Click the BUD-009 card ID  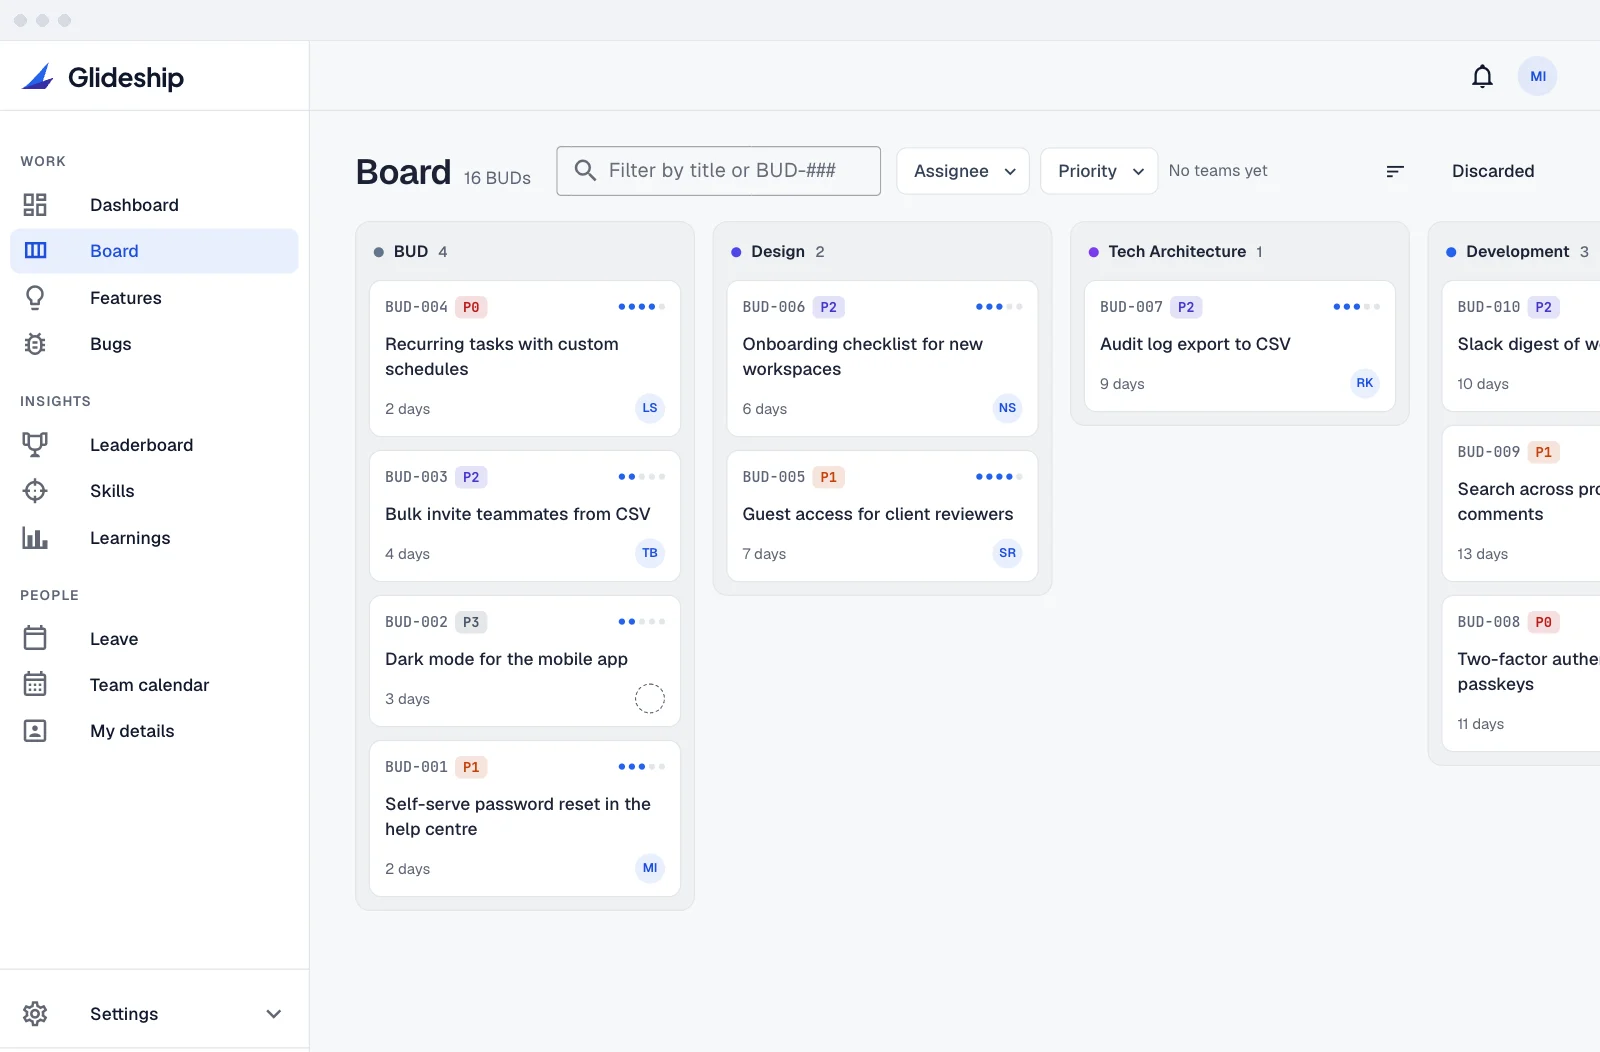(x=1488, y=452)
